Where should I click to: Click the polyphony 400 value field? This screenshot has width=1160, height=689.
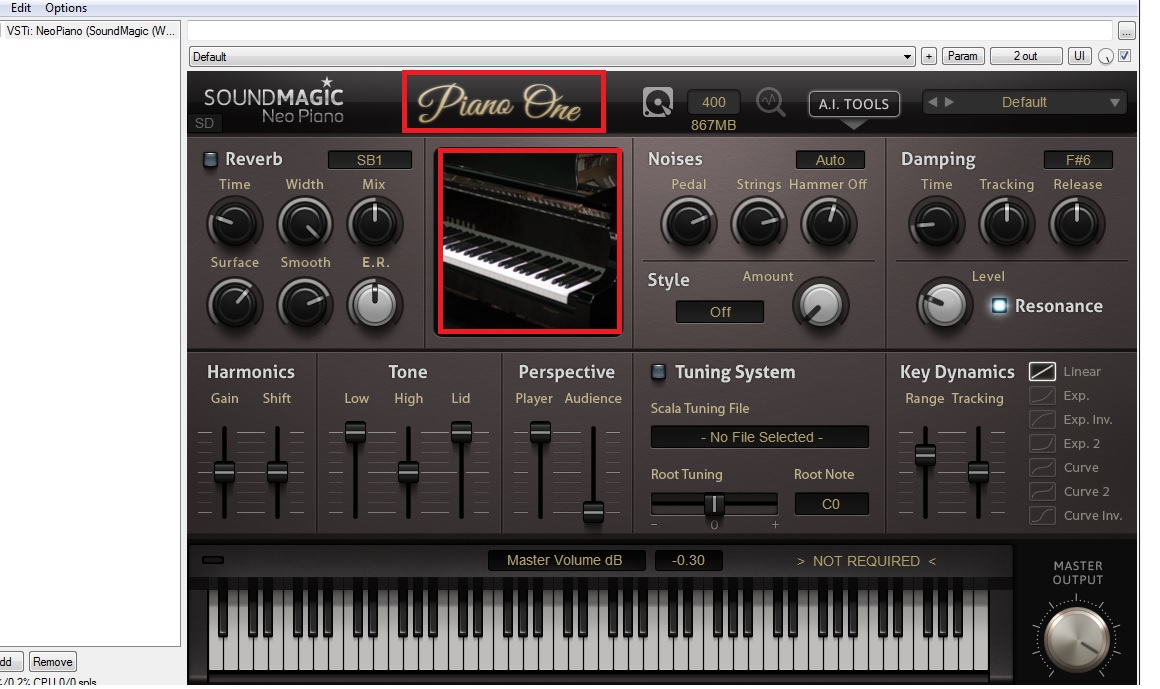point(713,102)
